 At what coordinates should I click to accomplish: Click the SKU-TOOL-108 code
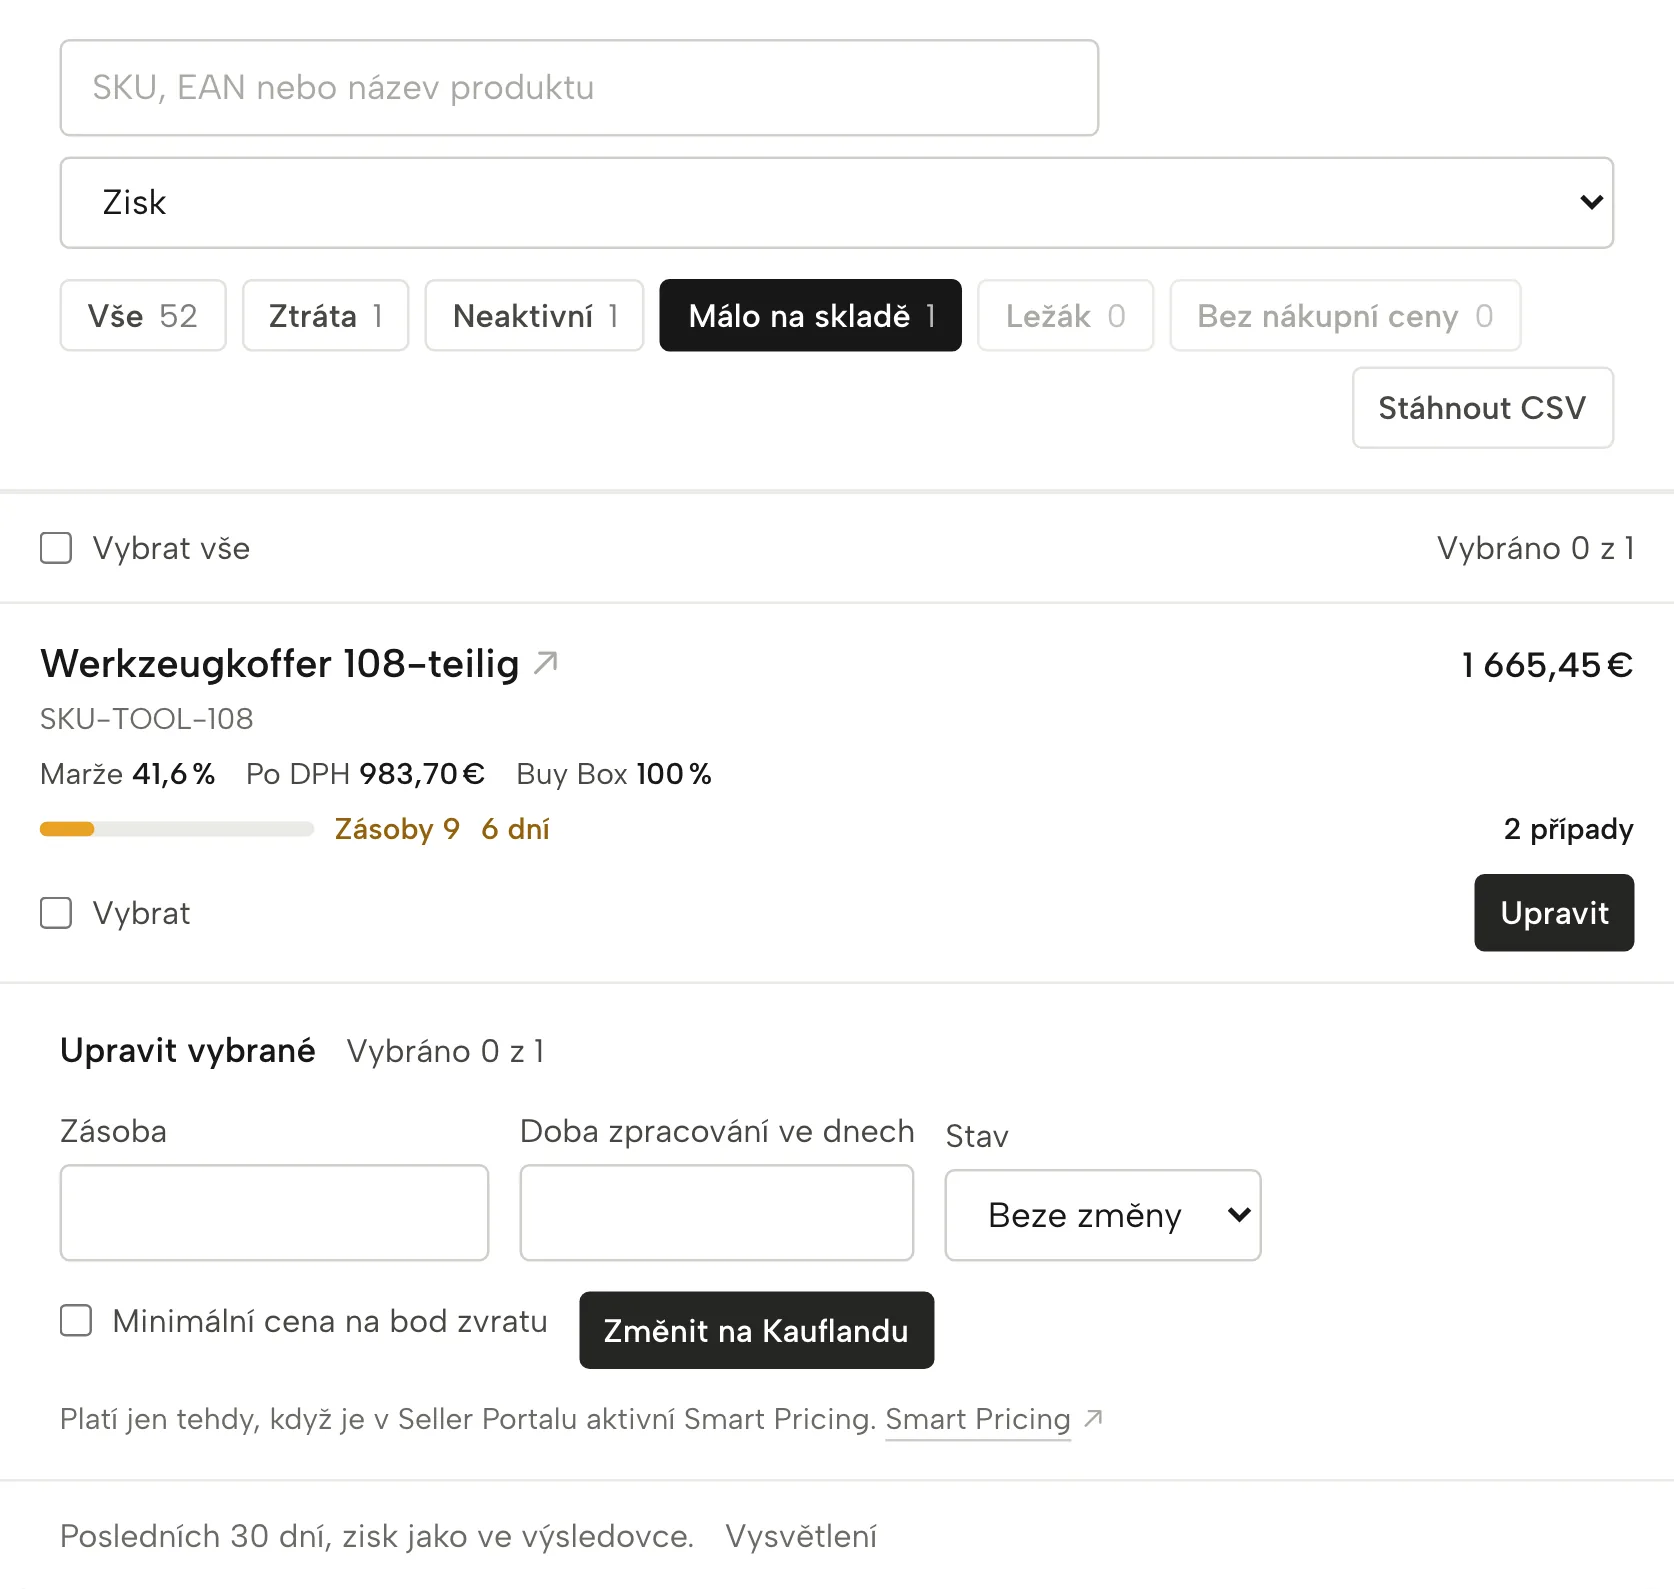[147, 719]
